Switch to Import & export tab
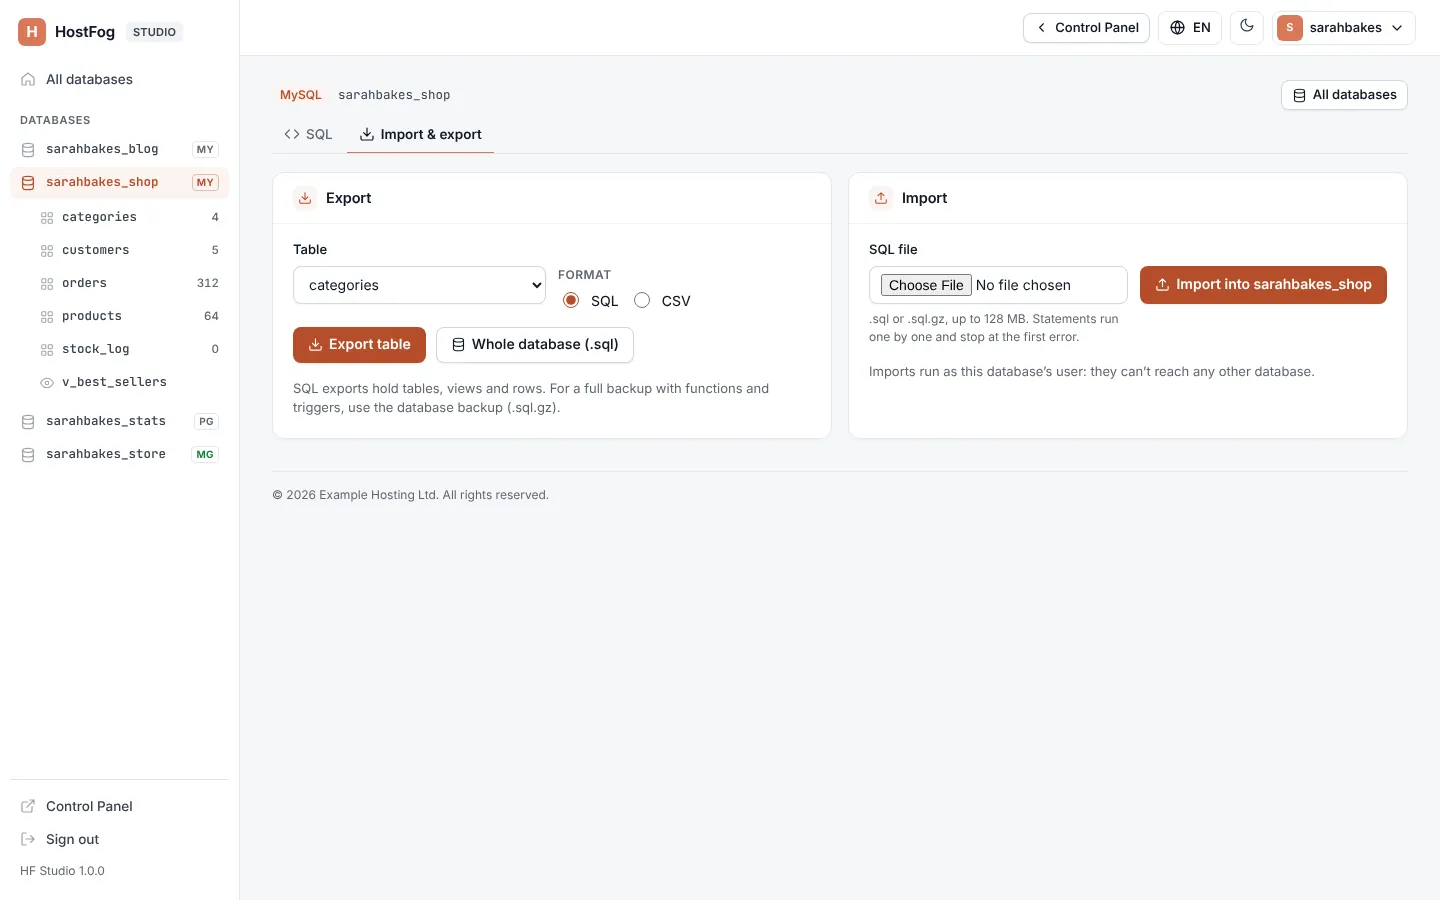The height and width of the screenshot is (900, 1440). (x=420, y=134)
